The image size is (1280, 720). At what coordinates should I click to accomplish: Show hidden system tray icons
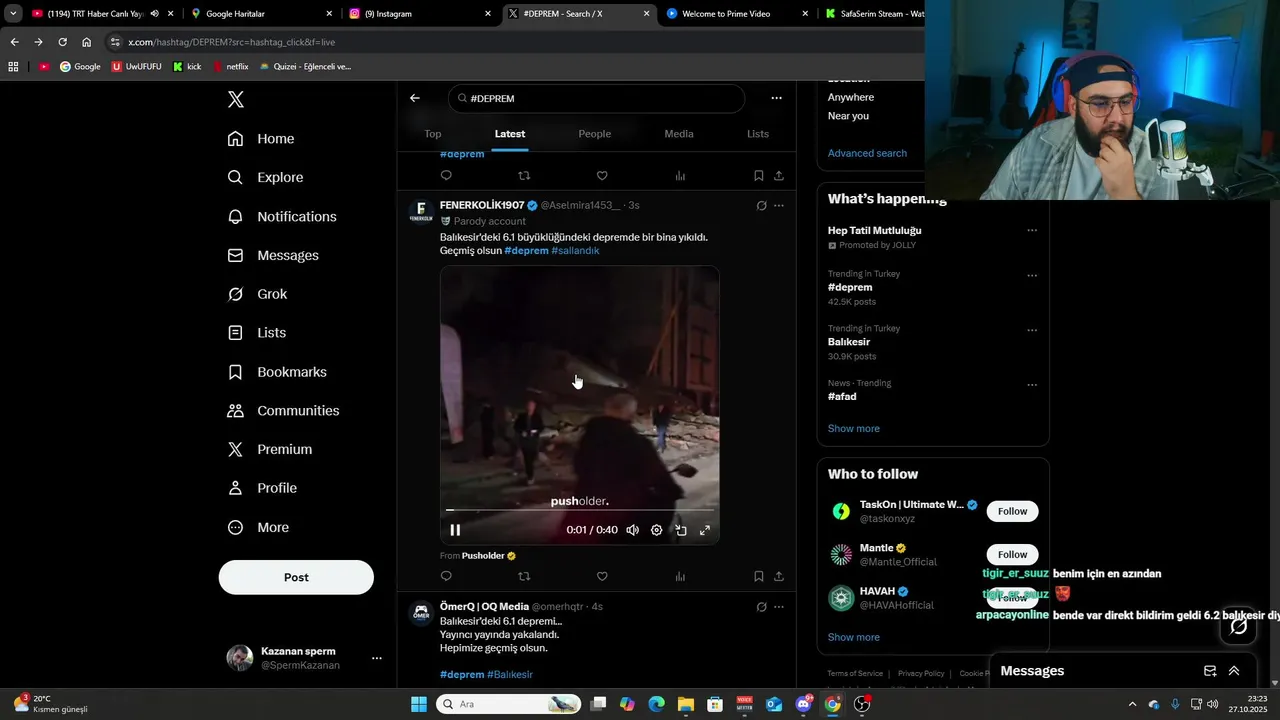1132,704
